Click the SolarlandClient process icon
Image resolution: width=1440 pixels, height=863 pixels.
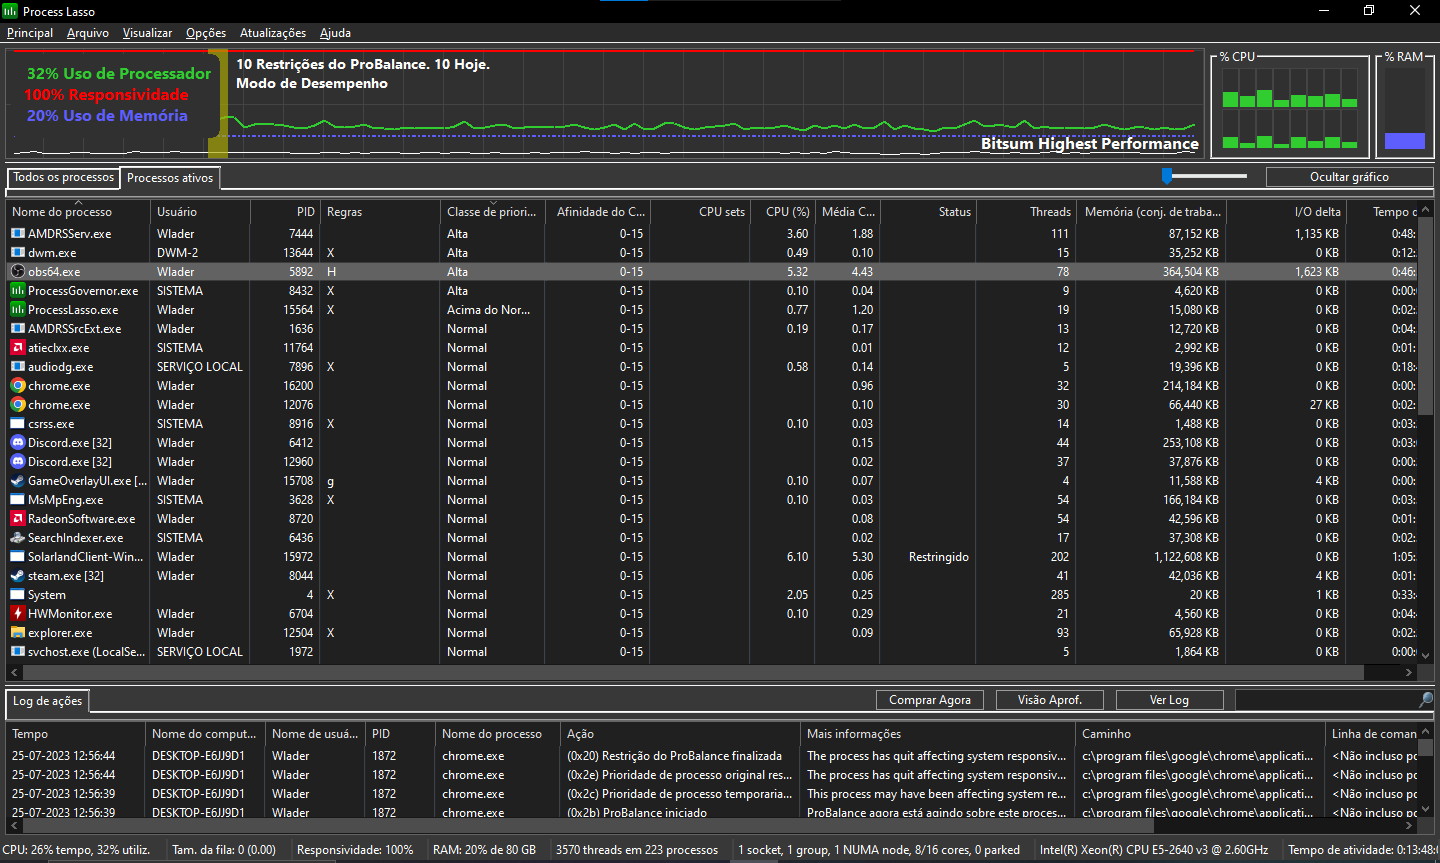click(18, 557)
